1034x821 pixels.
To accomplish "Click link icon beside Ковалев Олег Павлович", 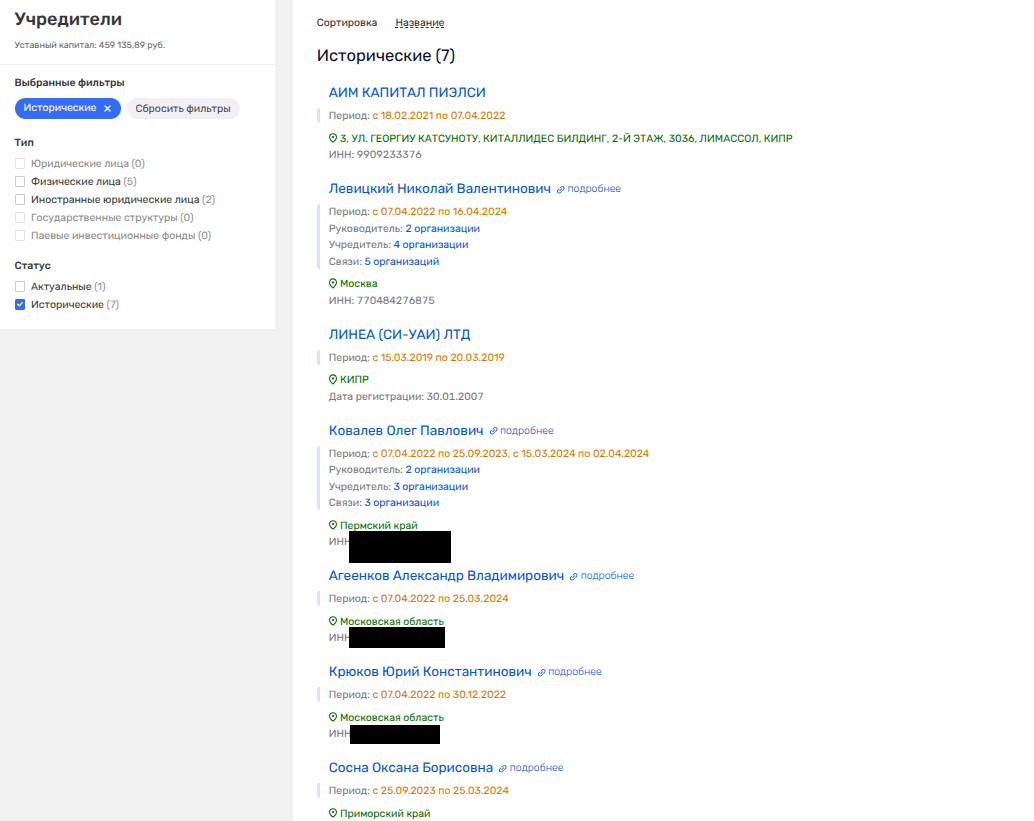I will coord(493,431).
